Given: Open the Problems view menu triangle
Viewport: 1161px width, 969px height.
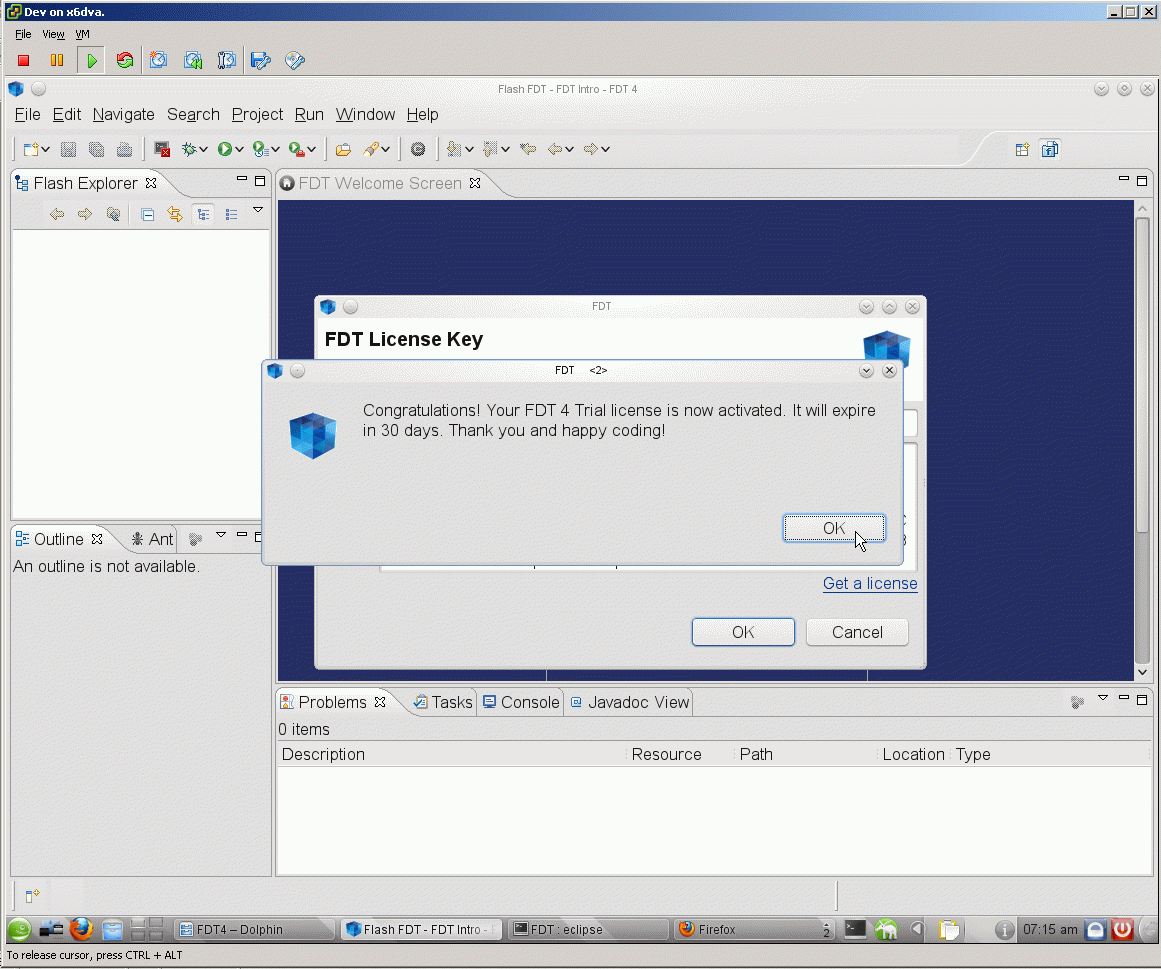Looking at the screenshot, I should 1103,698.
